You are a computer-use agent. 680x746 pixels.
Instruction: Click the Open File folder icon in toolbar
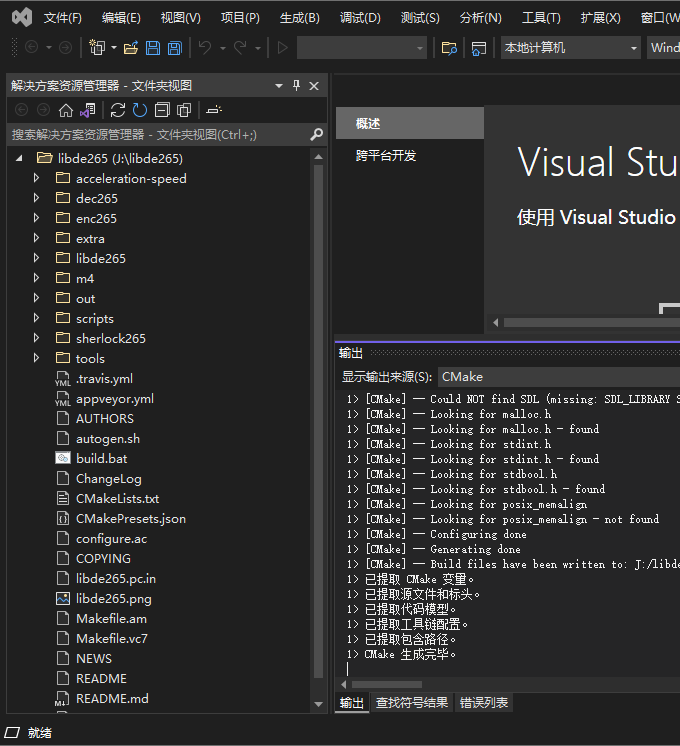(130, 48)
